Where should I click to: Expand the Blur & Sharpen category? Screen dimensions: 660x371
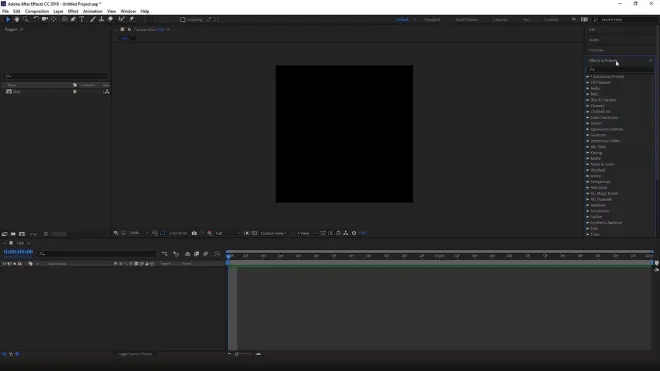point(588,100)
